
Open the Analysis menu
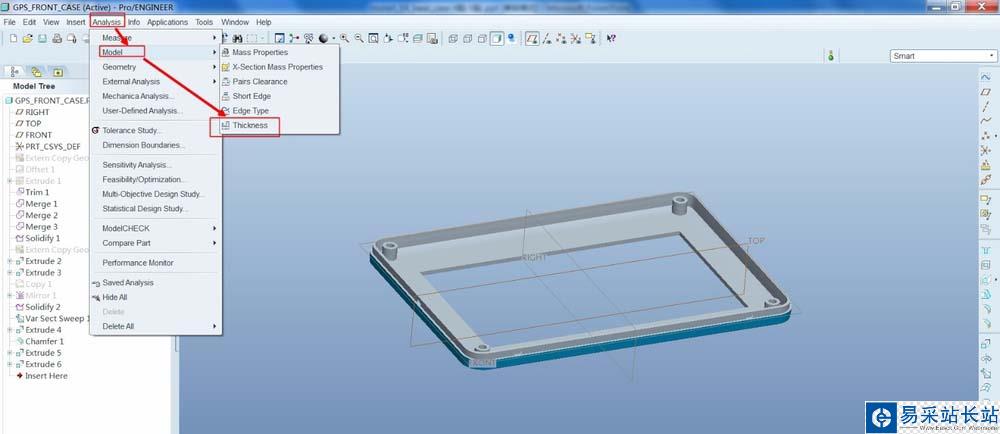pos(107,22)
